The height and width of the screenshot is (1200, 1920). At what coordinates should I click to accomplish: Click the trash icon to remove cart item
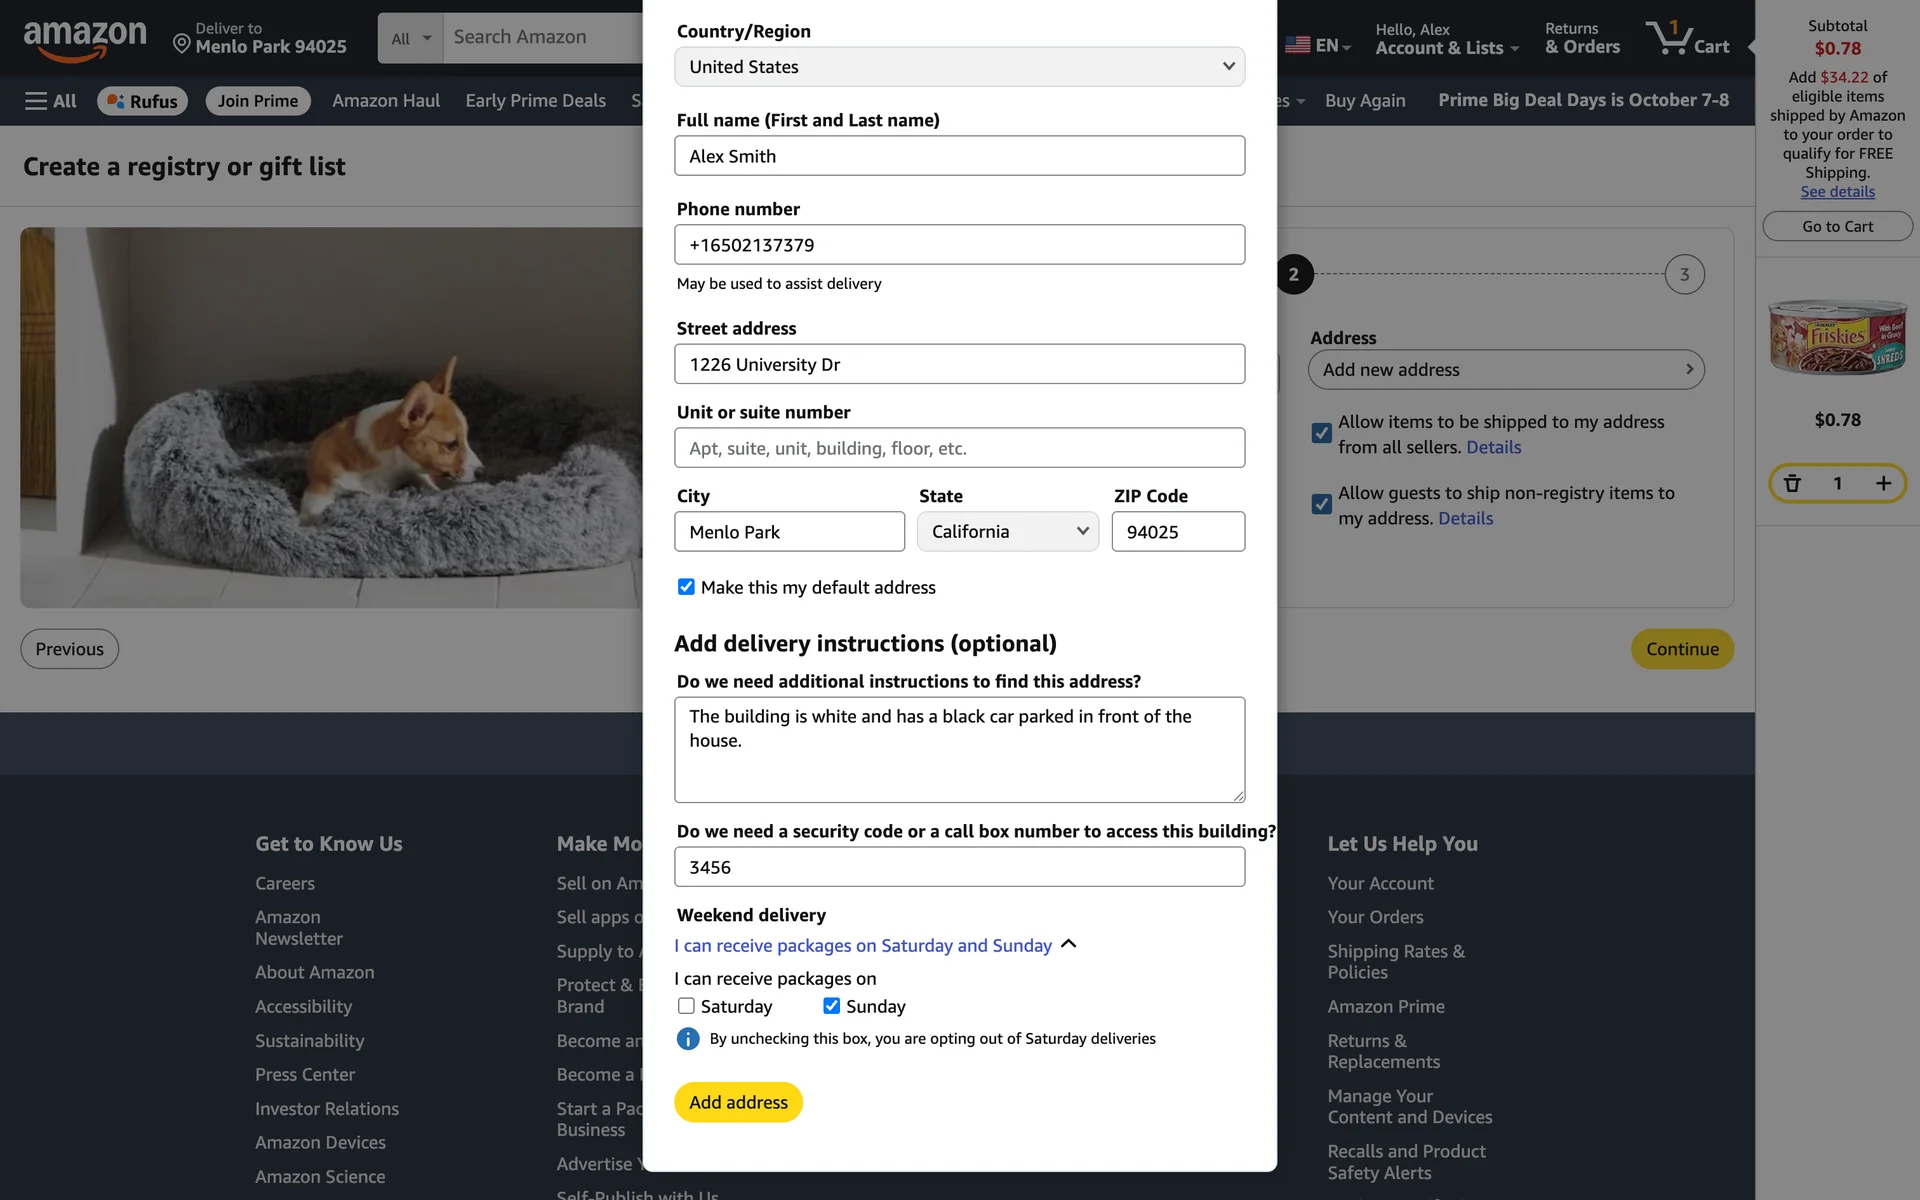(x=1792, y=484)
